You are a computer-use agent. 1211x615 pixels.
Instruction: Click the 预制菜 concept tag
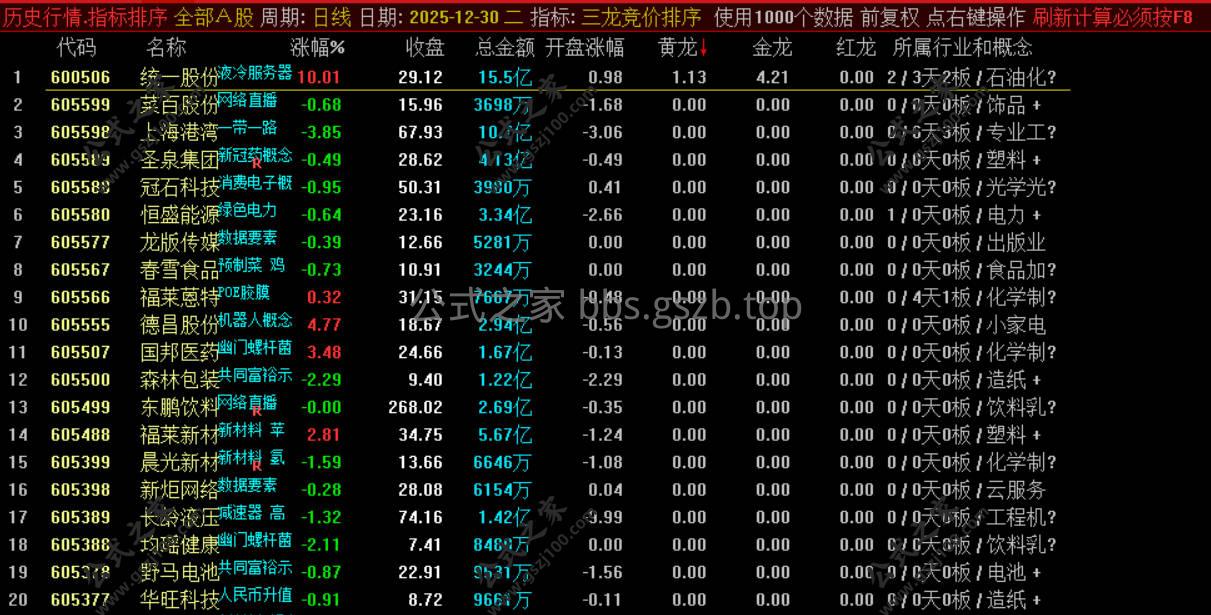coord(239,265)
